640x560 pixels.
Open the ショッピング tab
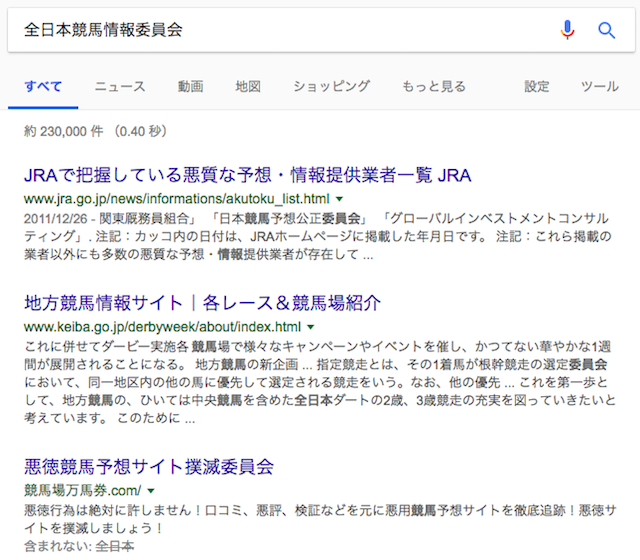(331, 87)
